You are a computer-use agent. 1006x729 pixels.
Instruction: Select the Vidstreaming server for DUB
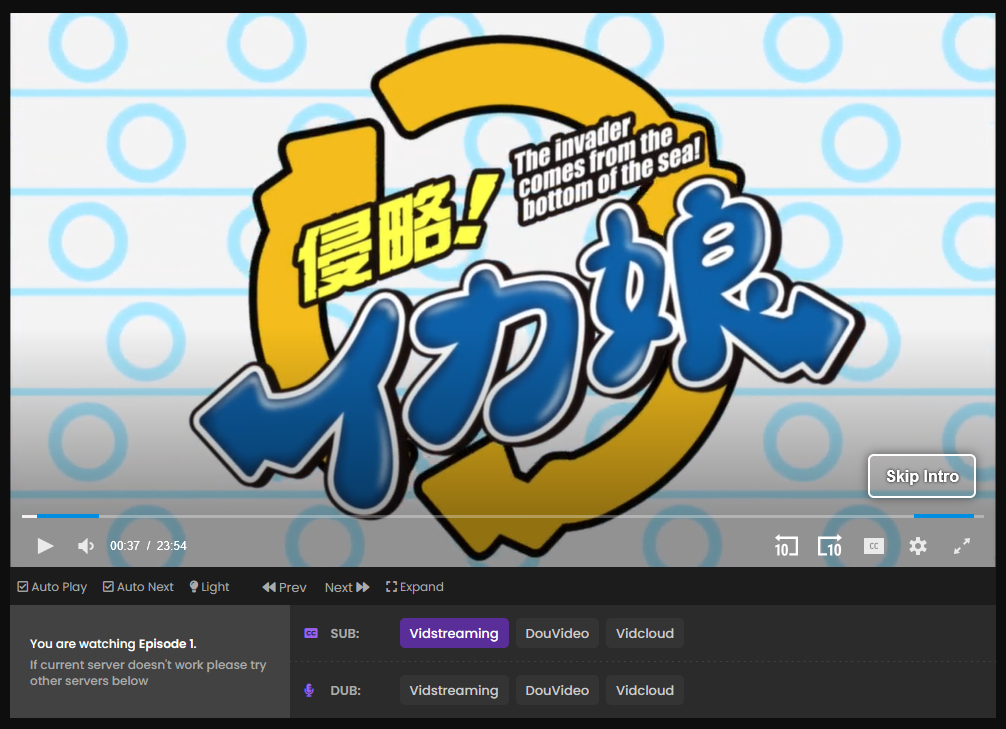click(454, 690)
